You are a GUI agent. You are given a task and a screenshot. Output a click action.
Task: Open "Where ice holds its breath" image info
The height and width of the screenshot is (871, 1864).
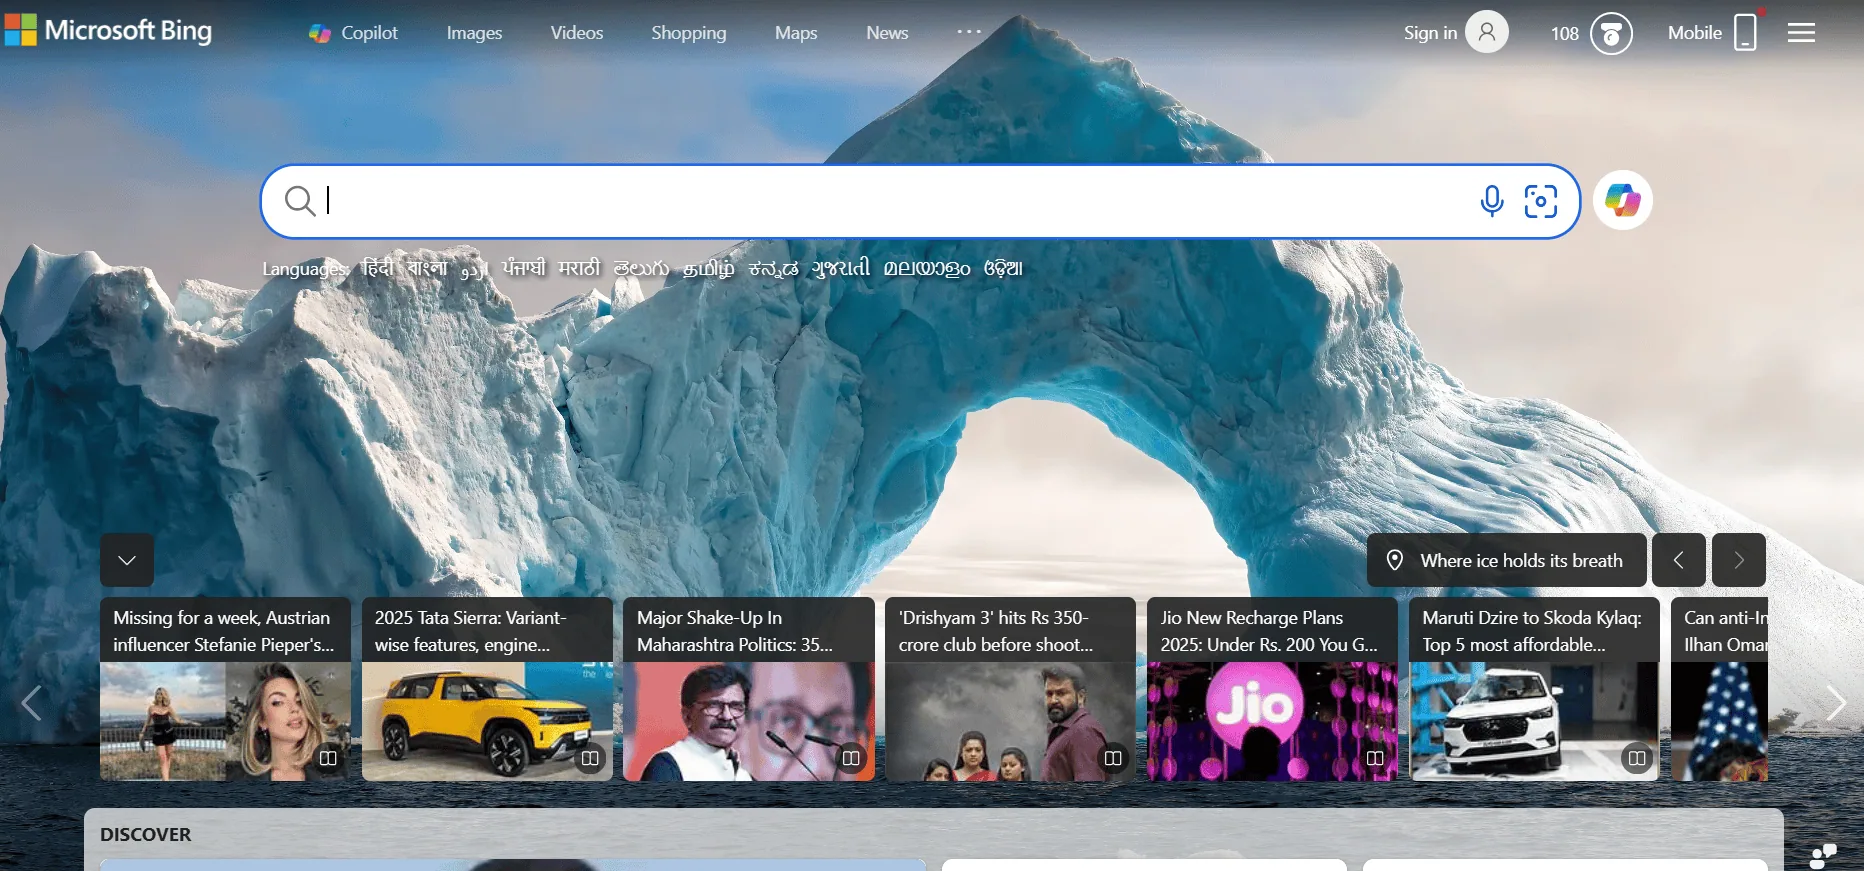[1506, 560]
